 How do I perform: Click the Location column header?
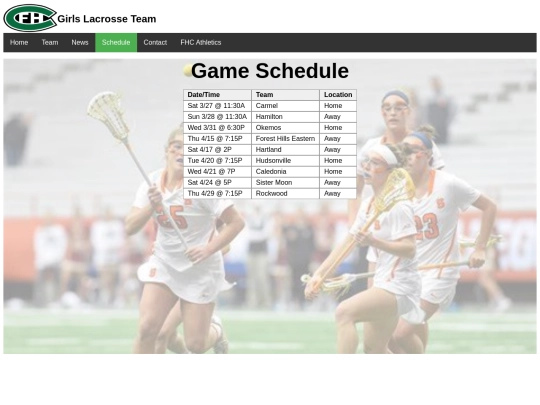pyautogui.click(x=338, y=95)
